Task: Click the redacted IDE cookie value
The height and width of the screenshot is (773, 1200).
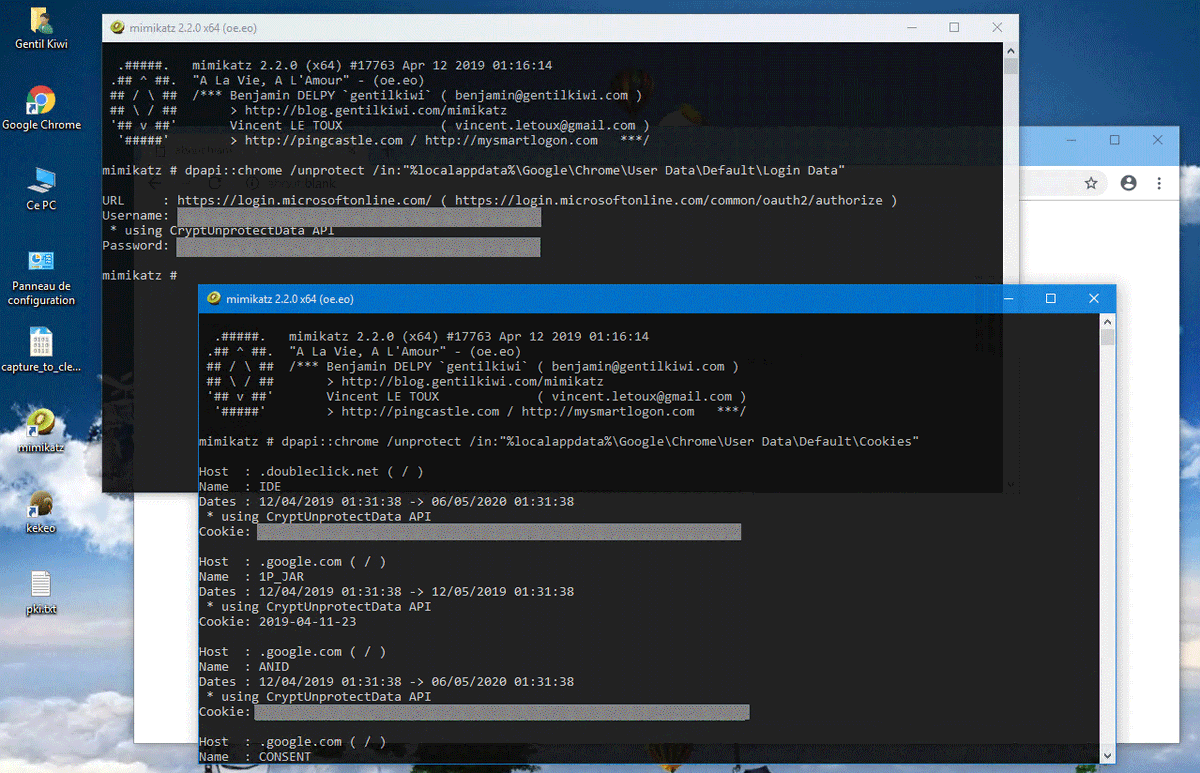Action: click(x=498, y=532)
